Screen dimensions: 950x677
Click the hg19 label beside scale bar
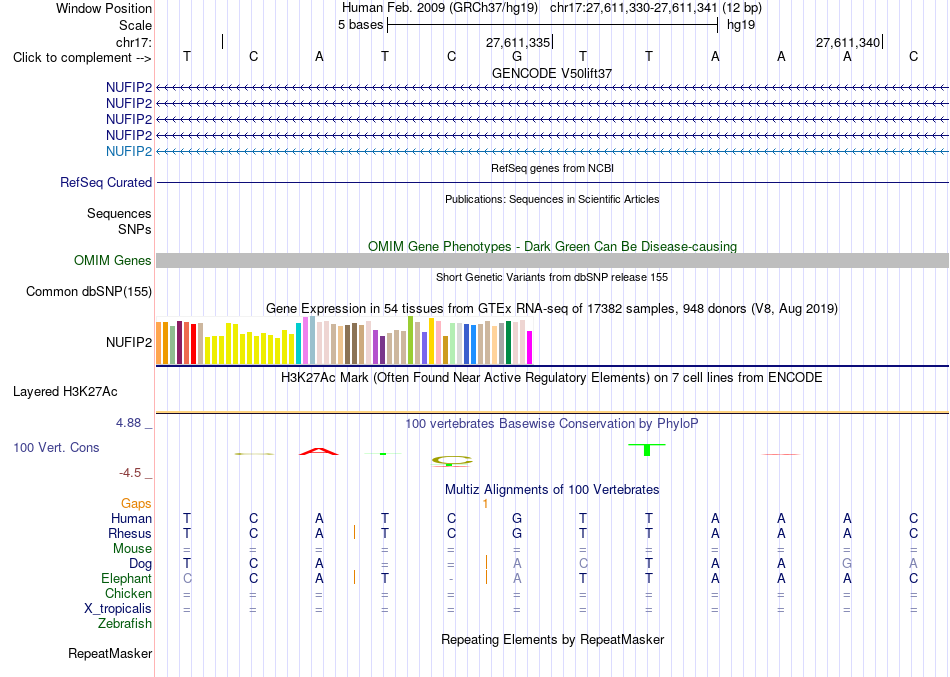[x=741, y=25]
